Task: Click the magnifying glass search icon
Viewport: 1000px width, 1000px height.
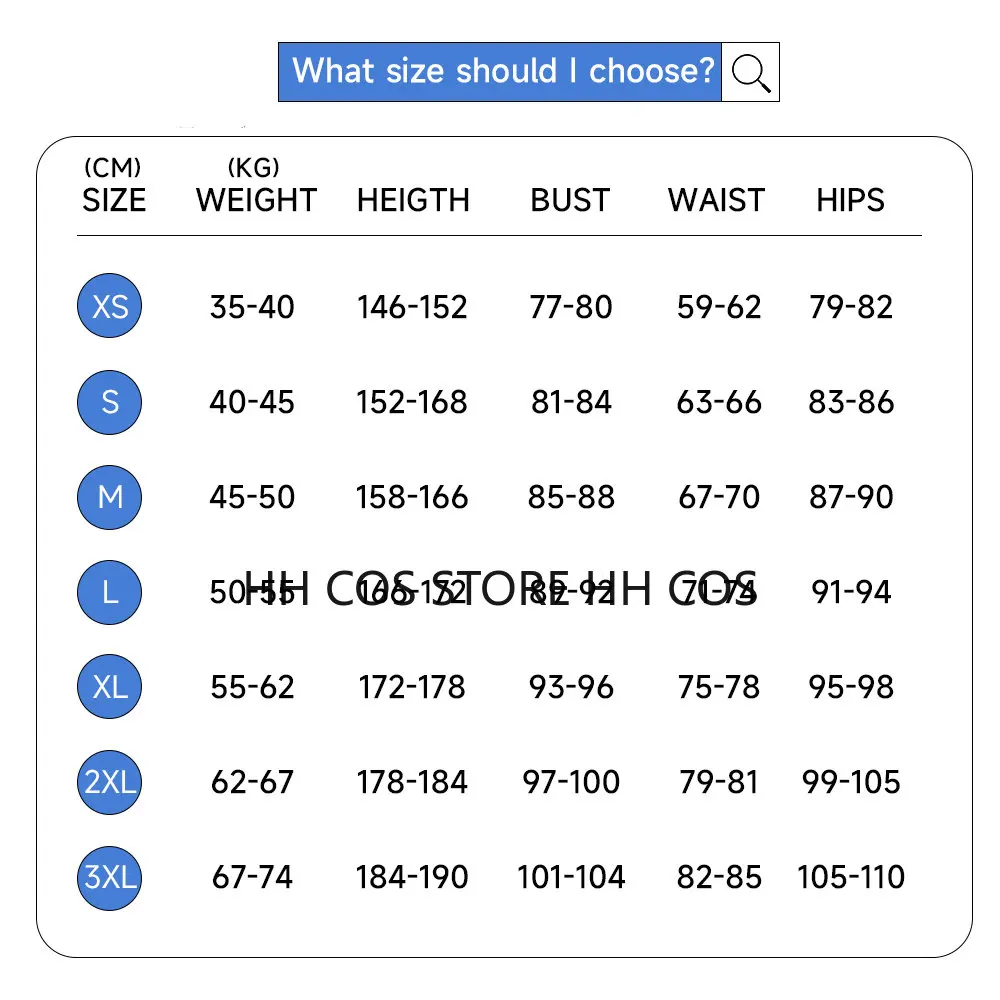Action: tap(750, 72)
